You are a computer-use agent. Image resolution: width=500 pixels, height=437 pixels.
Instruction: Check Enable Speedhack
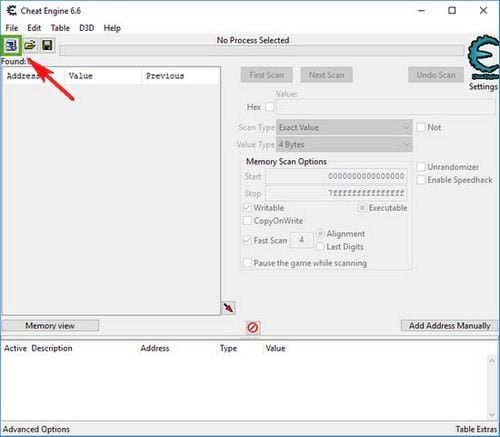click(421, 180)
